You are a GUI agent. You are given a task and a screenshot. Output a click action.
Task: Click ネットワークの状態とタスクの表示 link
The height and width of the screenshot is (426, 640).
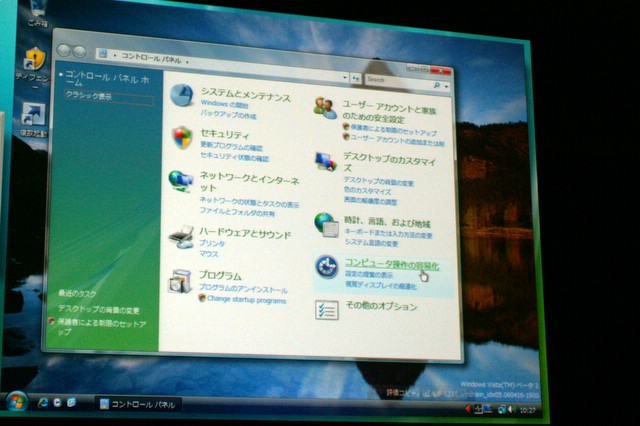(x=249, y=203)
